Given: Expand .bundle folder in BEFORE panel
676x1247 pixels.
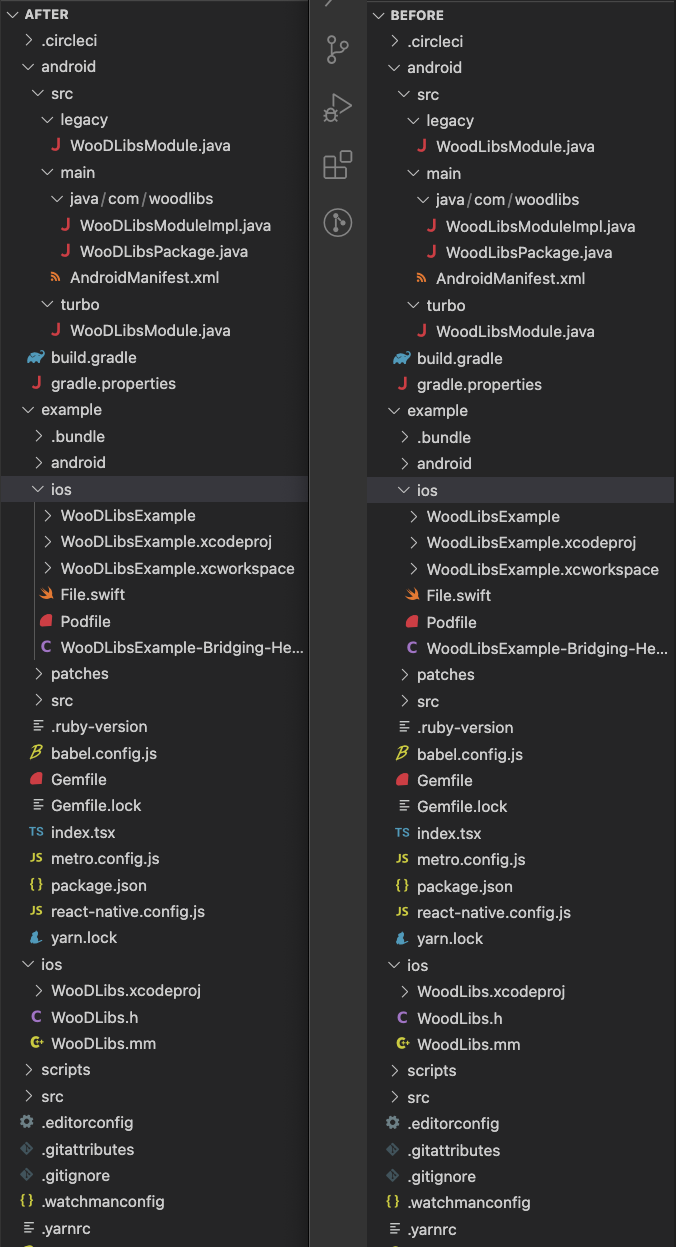Looking at the screenshot, I should point(405,437).
